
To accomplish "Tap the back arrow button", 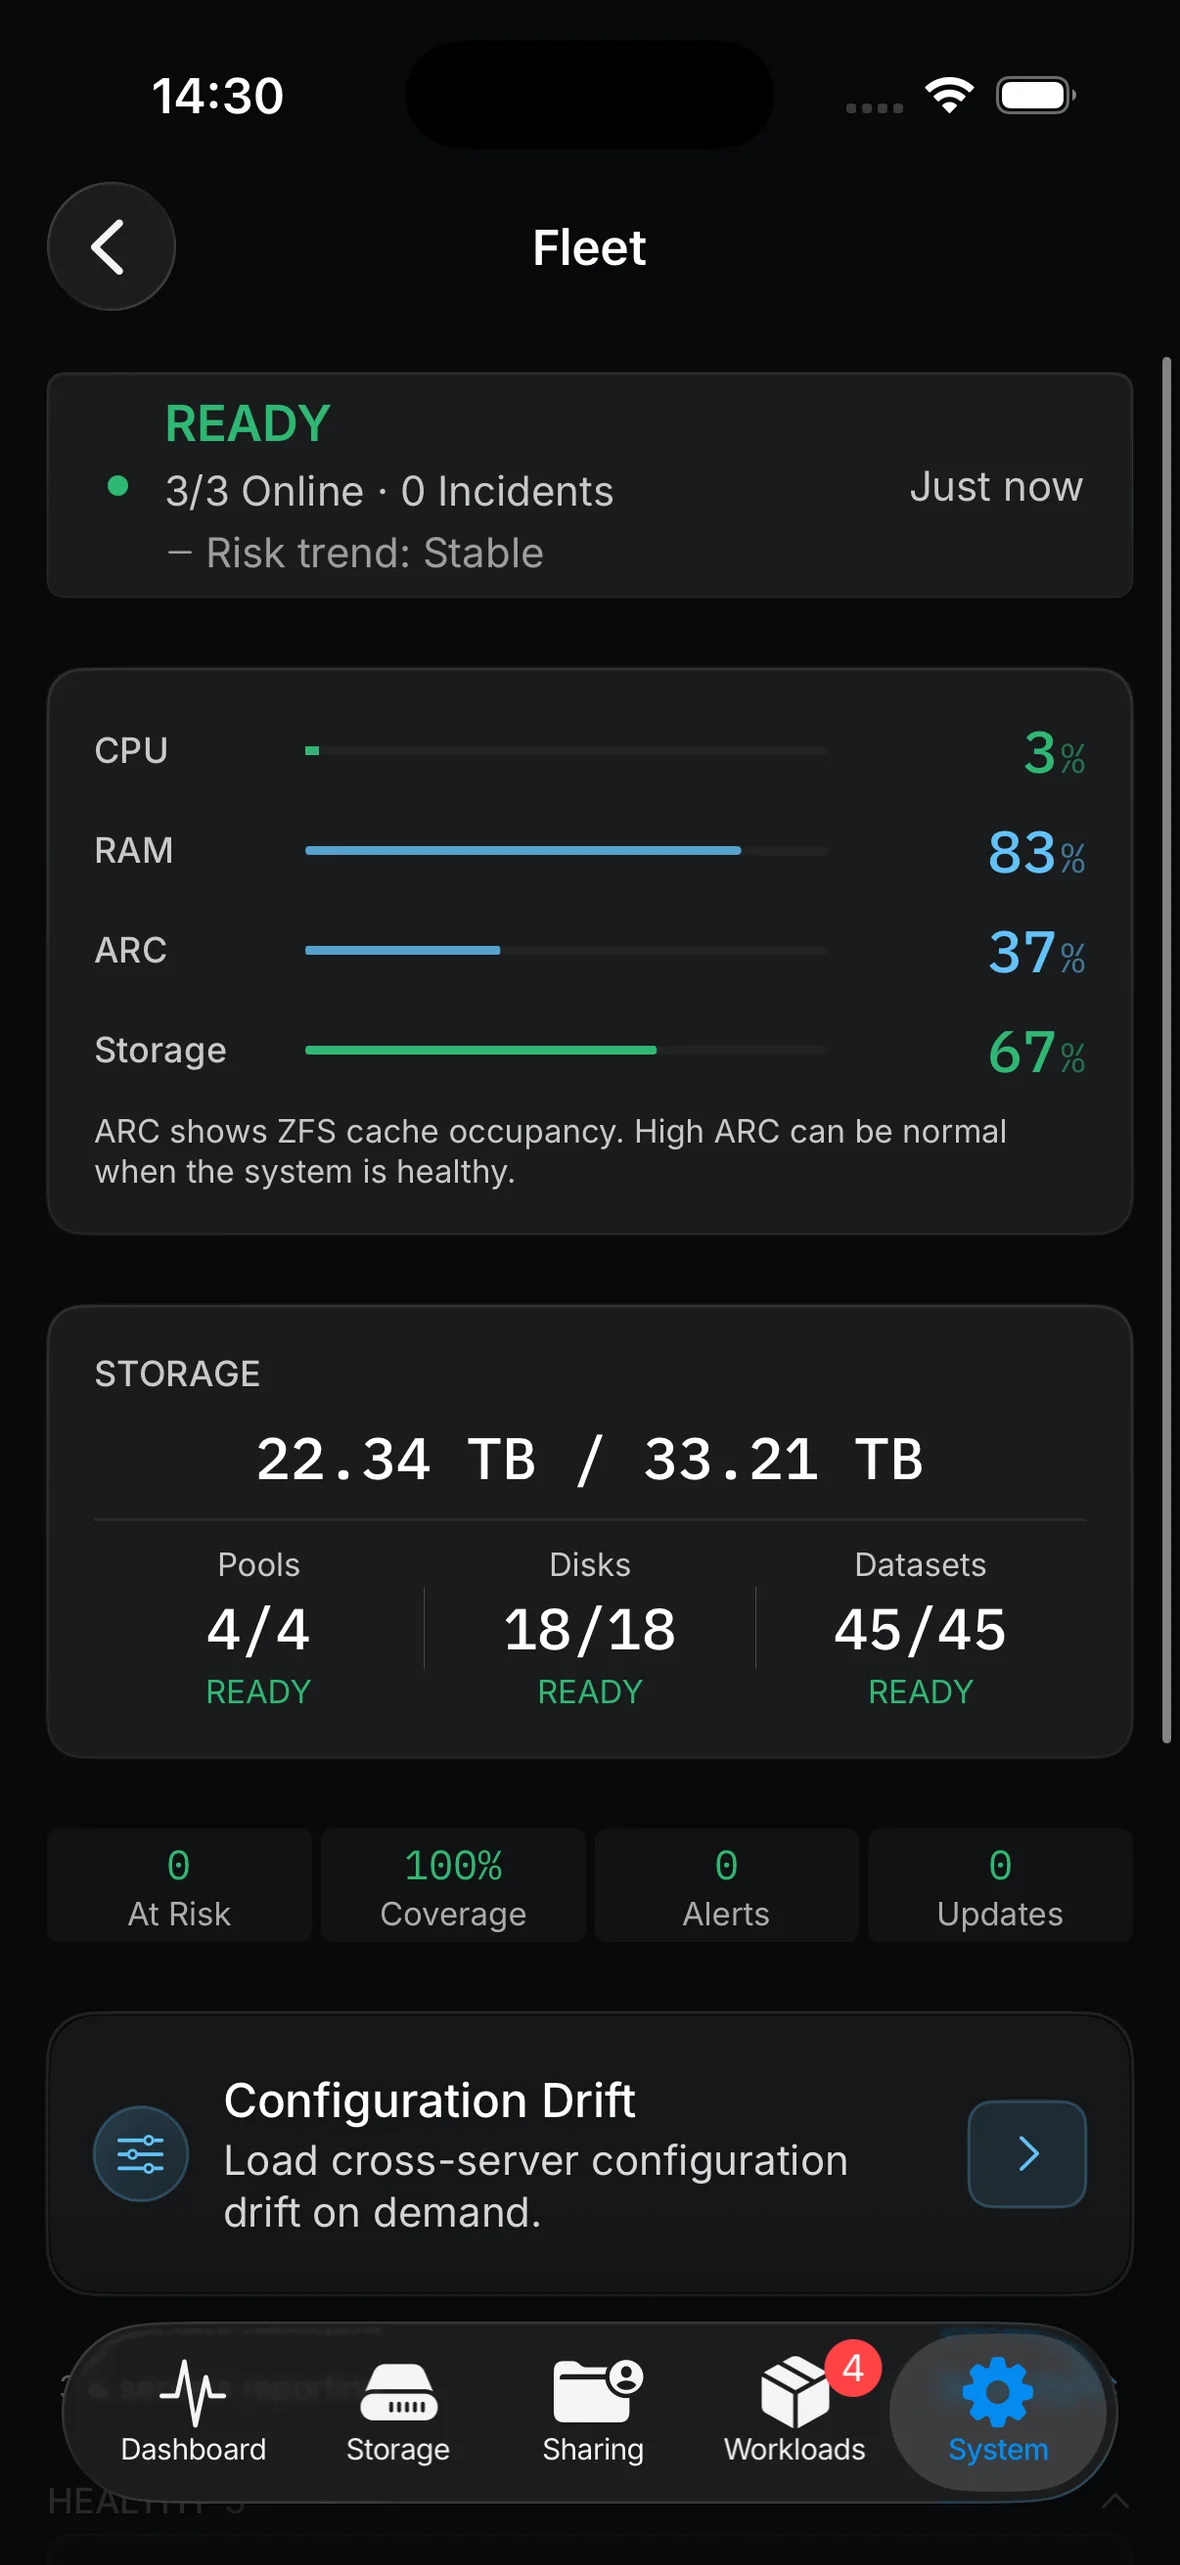I will 111,246.
